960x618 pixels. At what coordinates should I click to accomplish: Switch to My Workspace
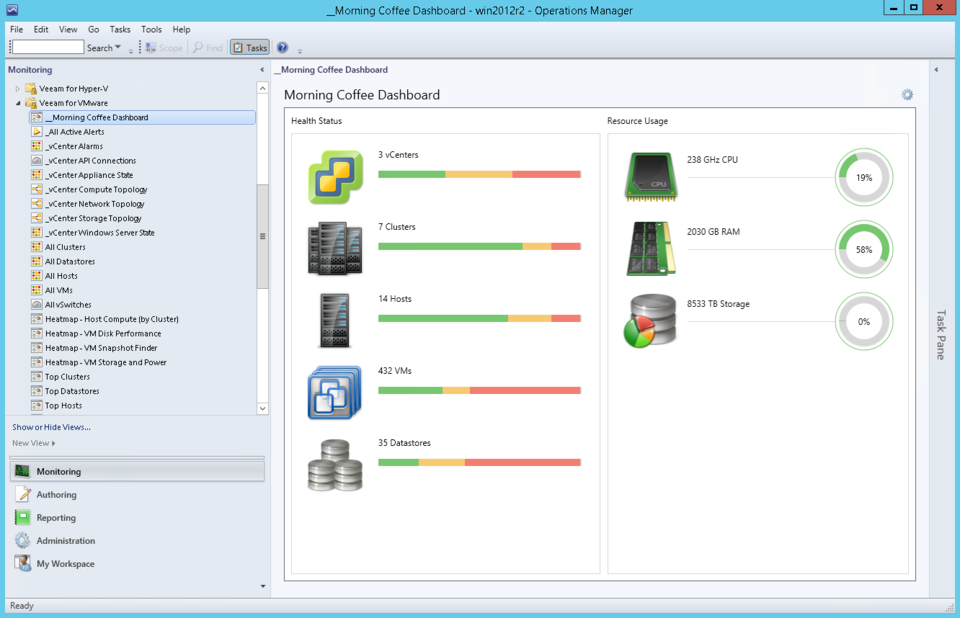pos(137,563)
